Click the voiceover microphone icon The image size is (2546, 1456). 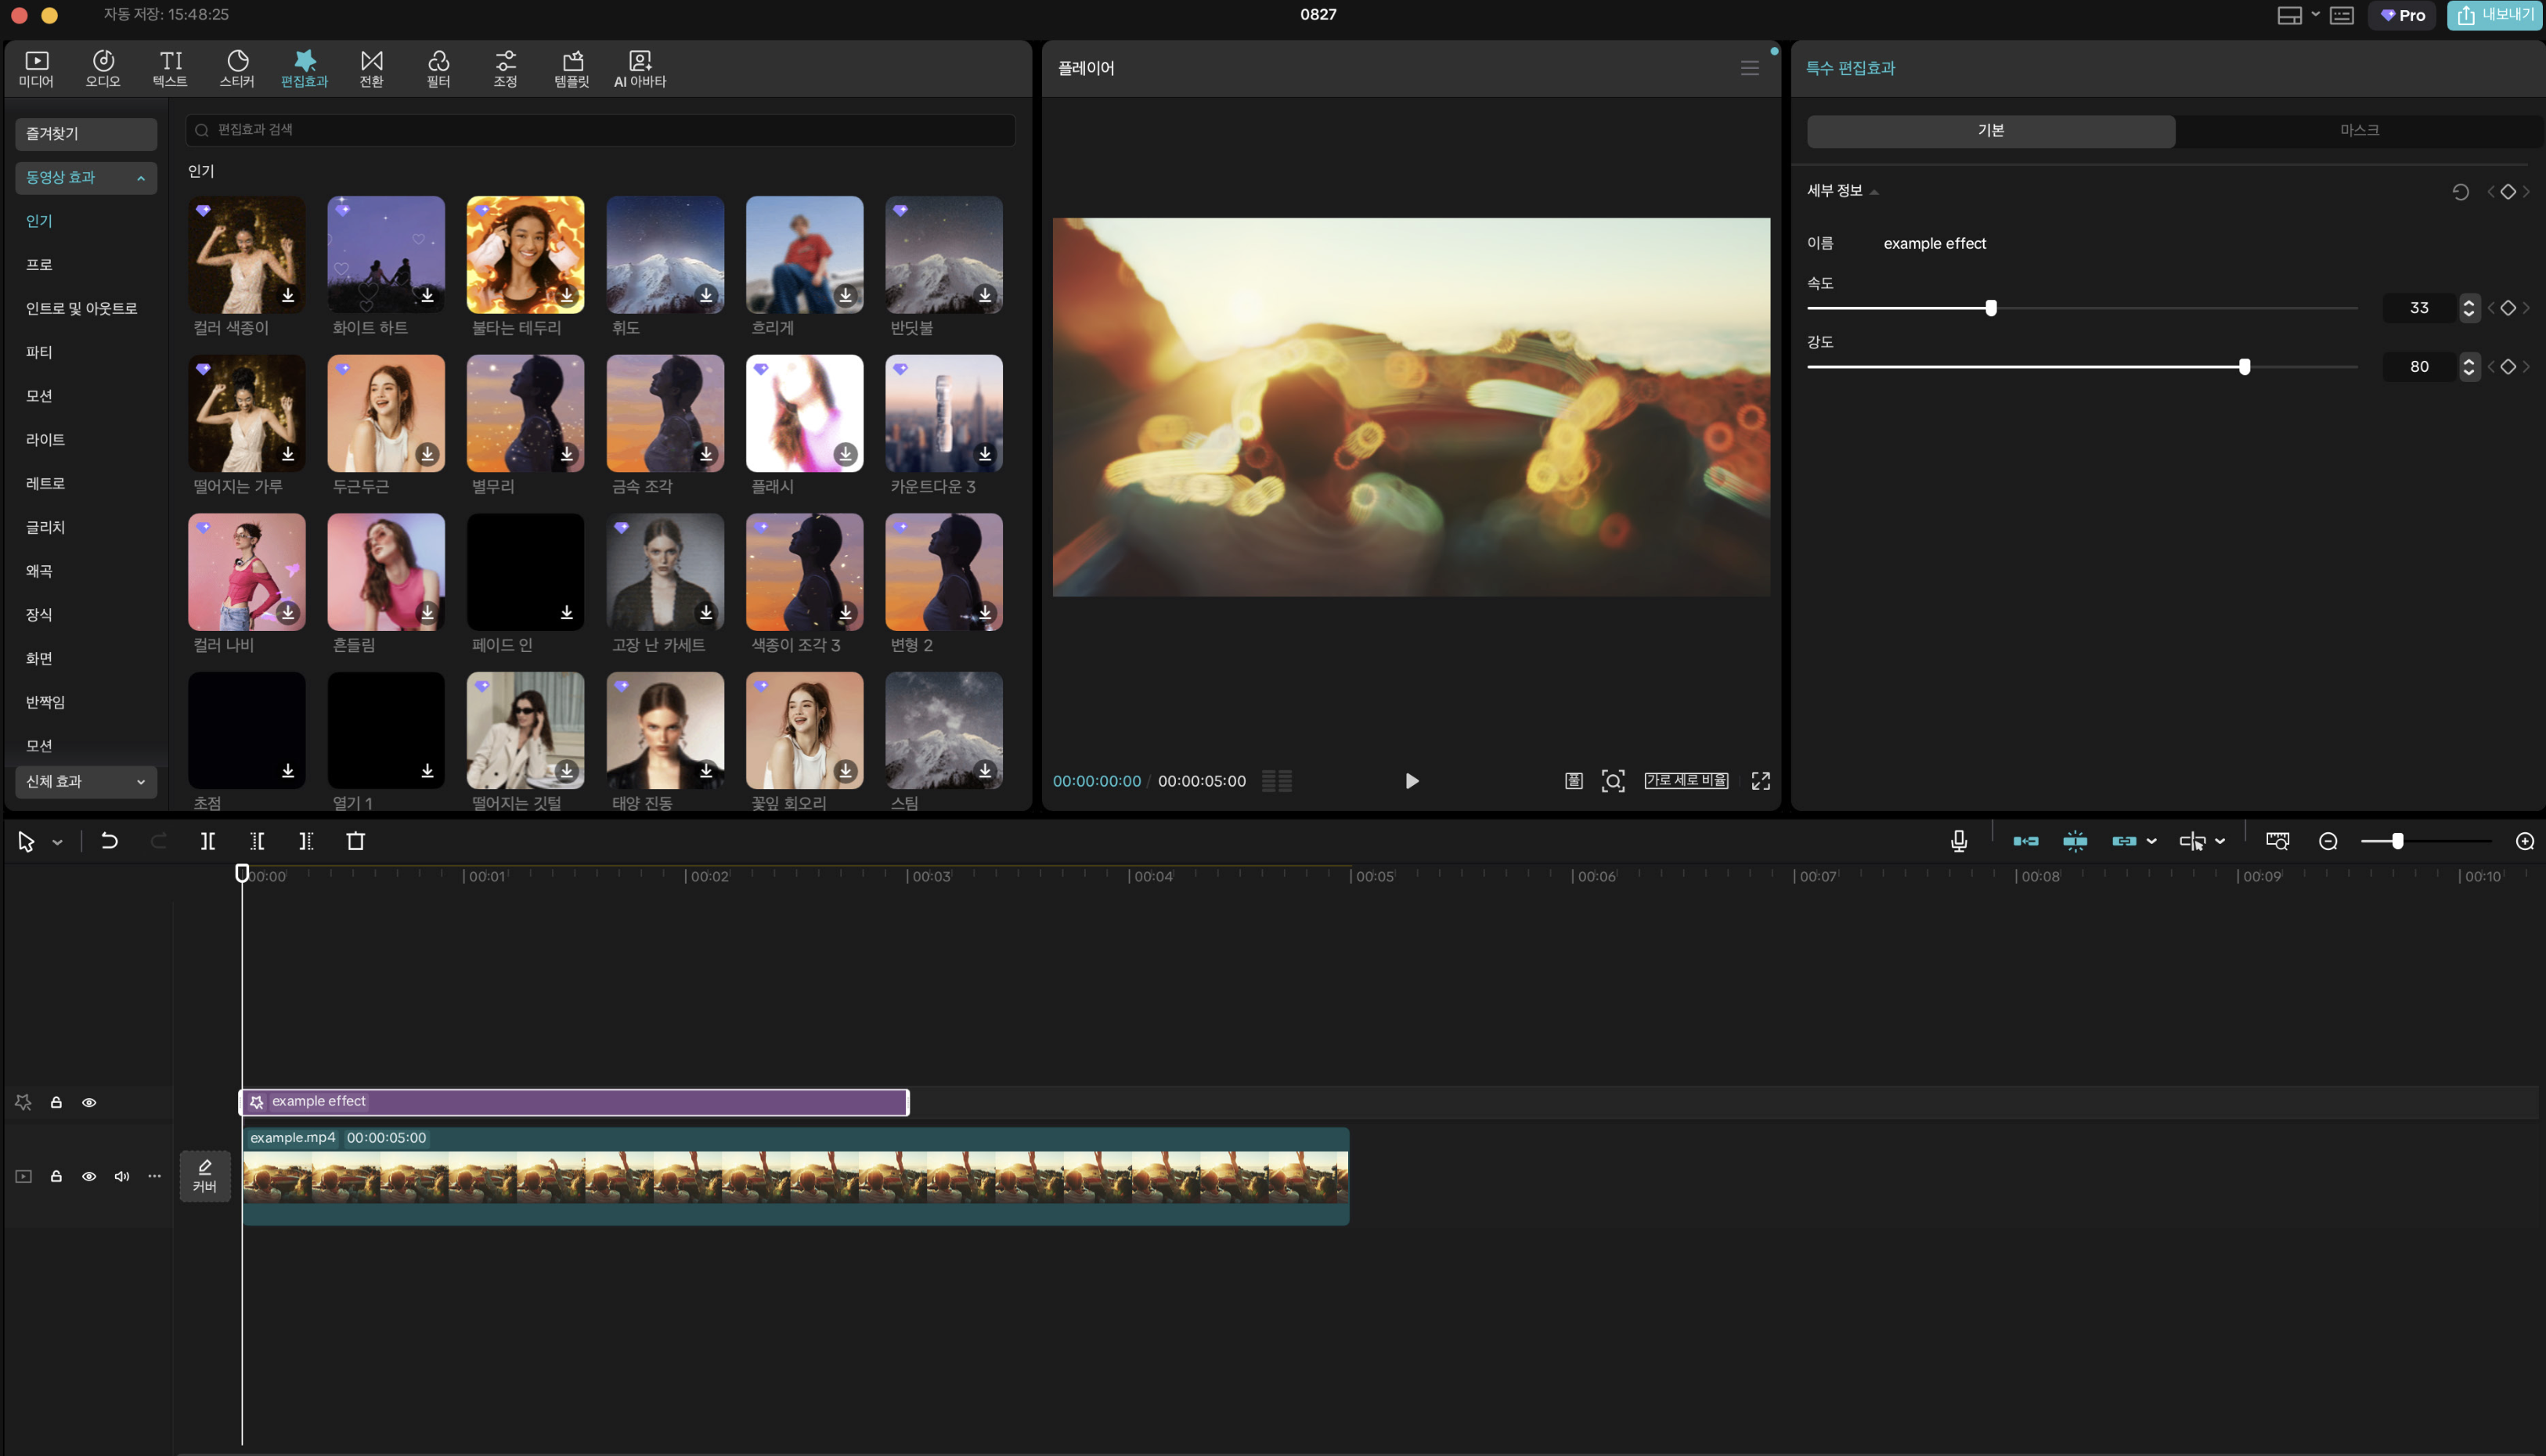[x=1958, y=841]
